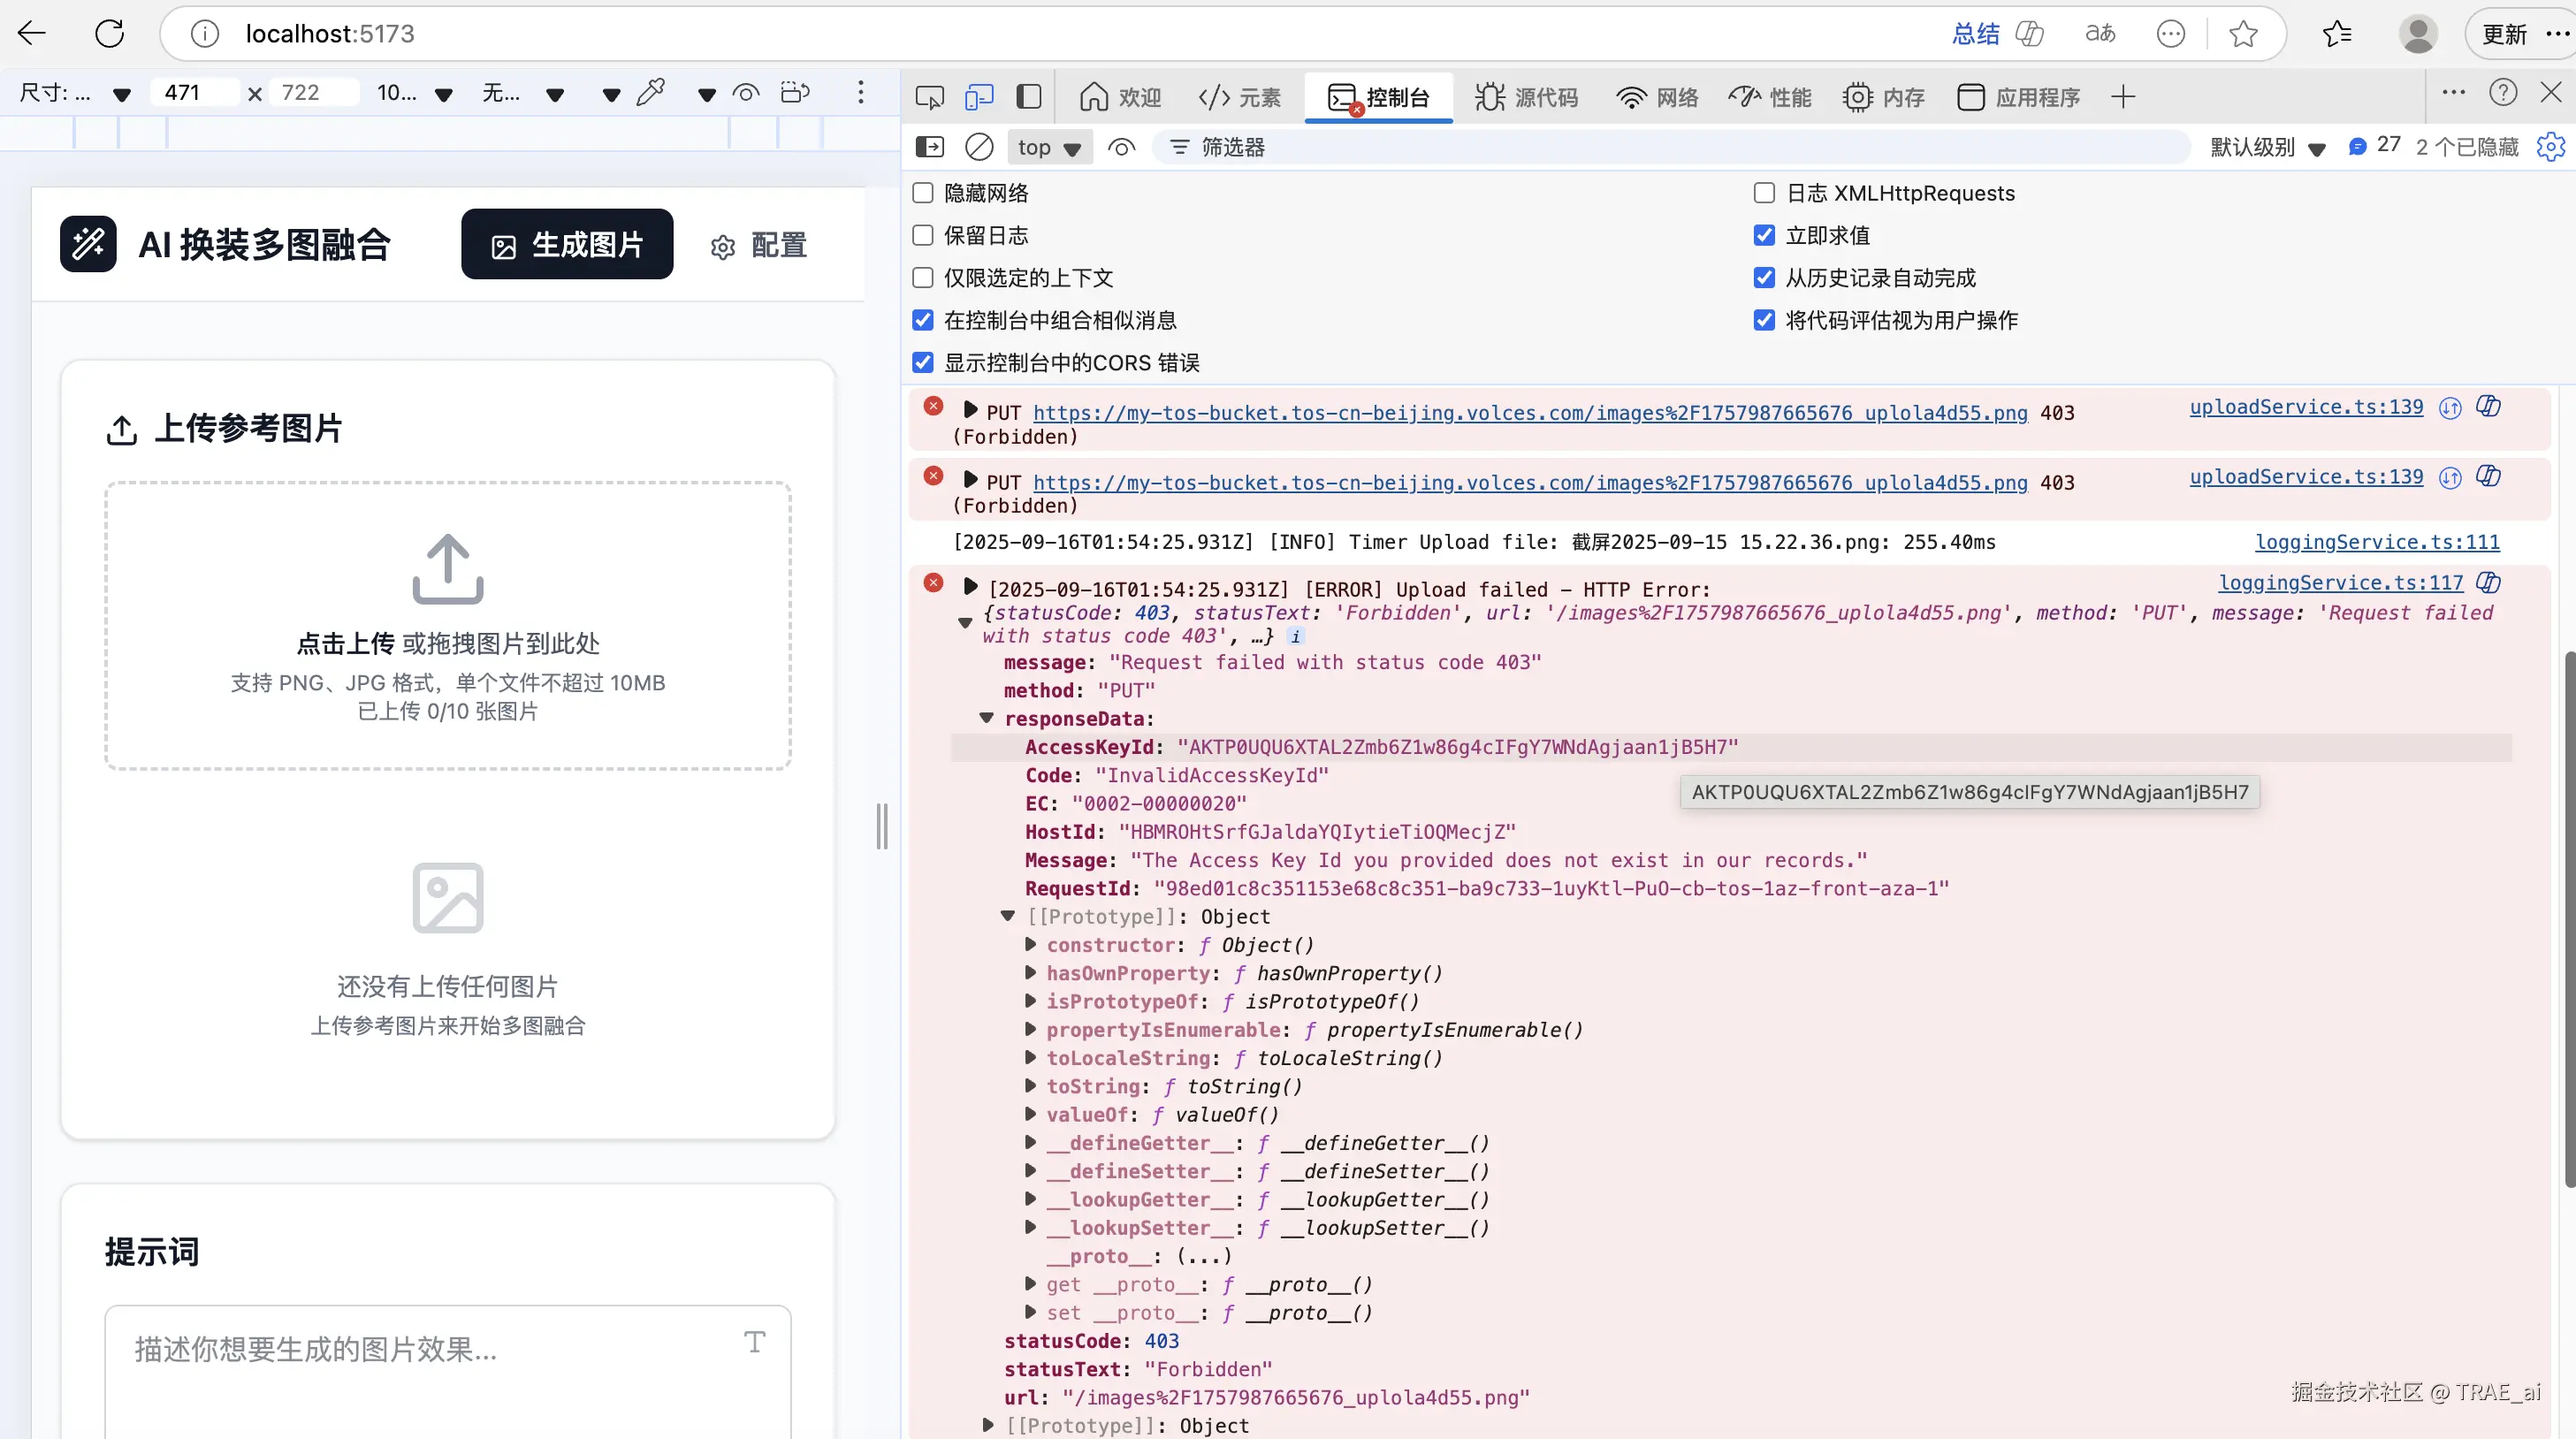
Task: Uncheck 显示控制台中的CORS 错误 checkbox
Action: click(x=923, y=362)
